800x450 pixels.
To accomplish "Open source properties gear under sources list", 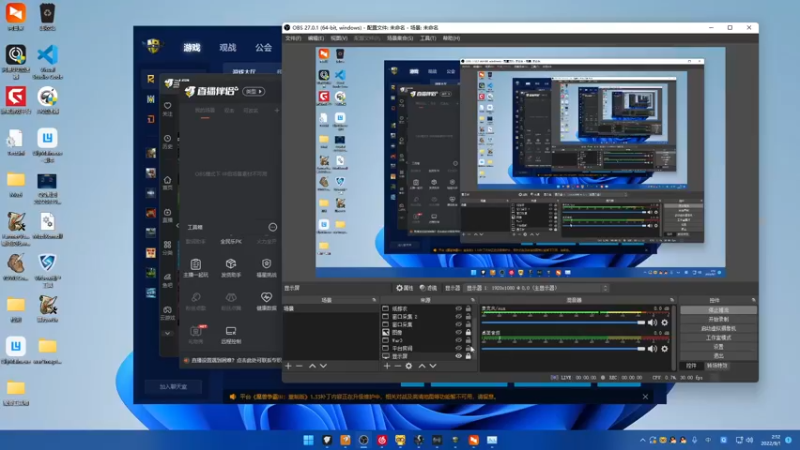I will tap(409, 366).
